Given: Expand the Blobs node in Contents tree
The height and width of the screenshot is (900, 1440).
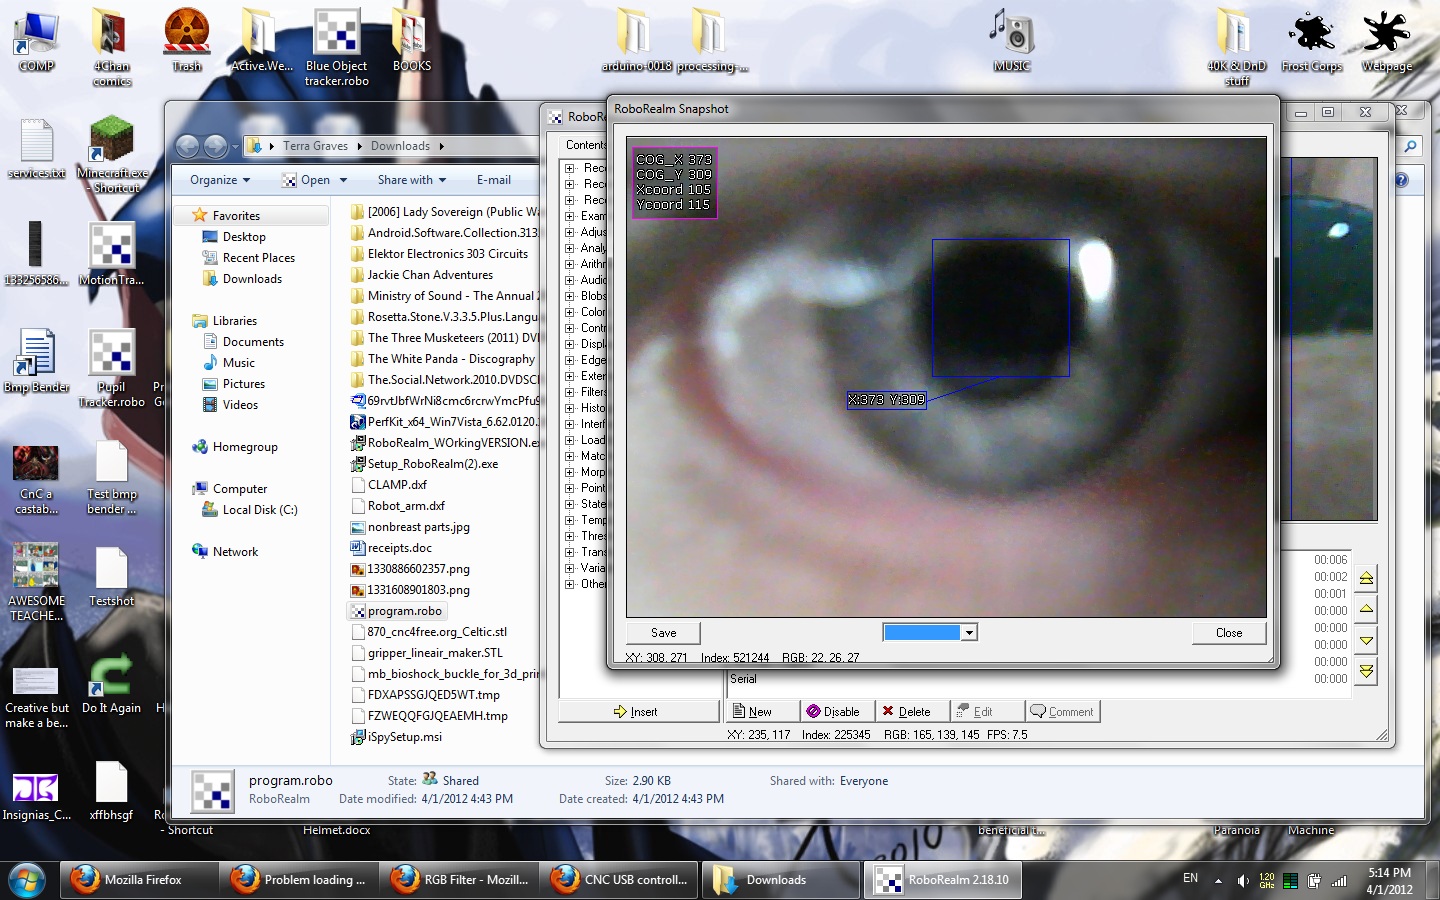Looking at the screenshot, I should click(x=570, y=296).
